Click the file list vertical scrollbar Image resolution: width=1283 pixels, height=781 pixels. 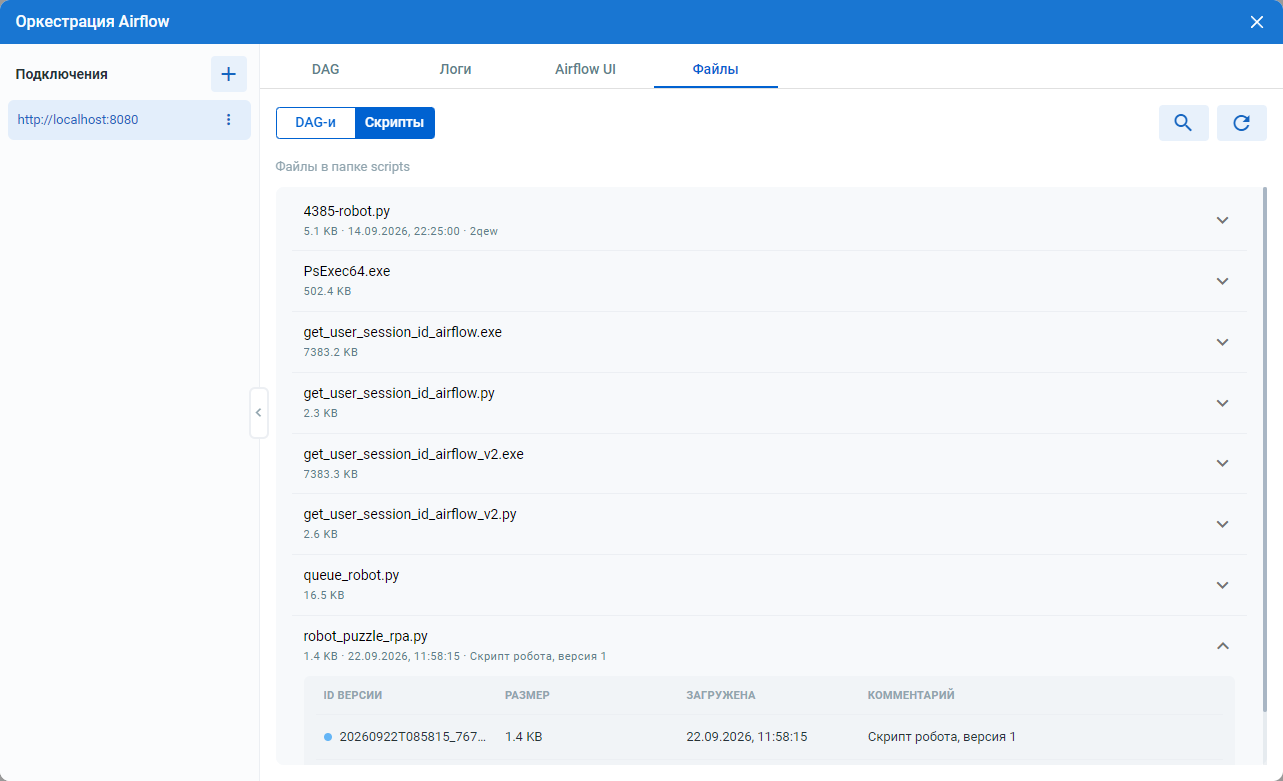point(1266,450)
